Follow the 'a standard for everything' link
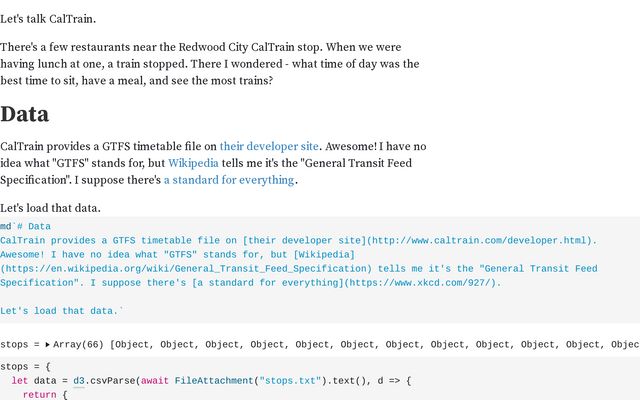 point(229,180)
